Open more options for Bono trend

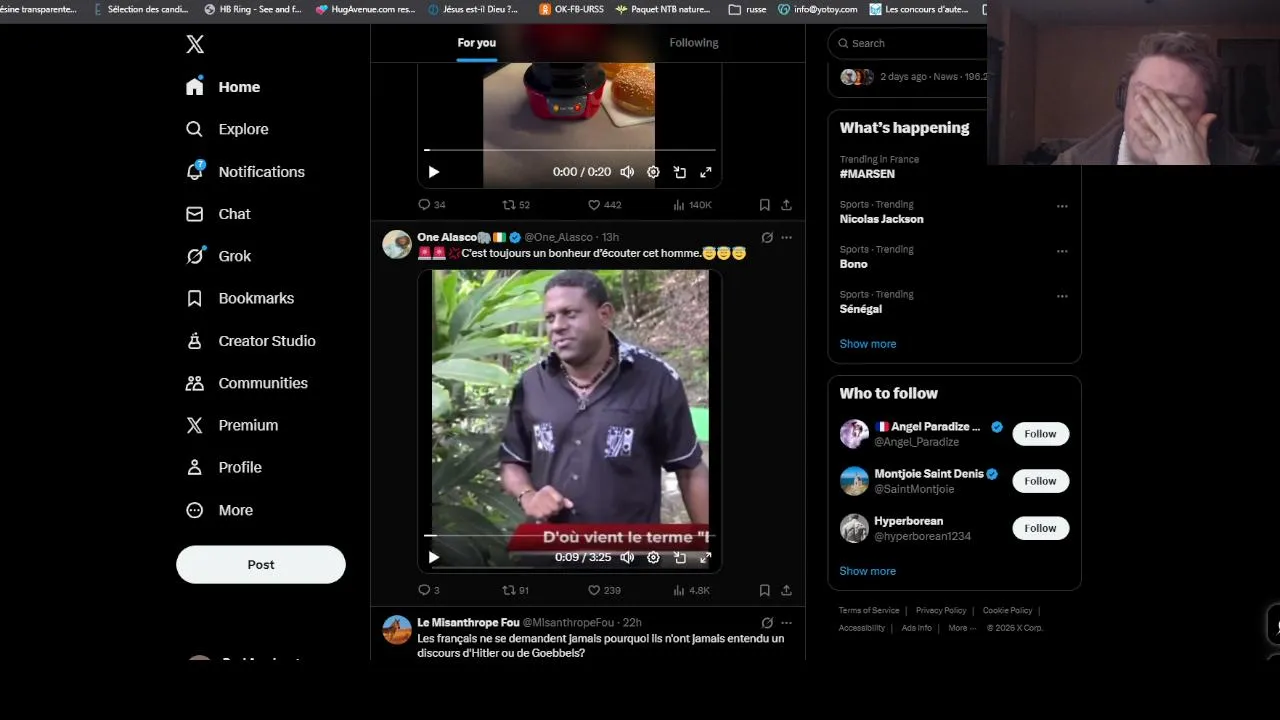click(x=1062, y=251)
